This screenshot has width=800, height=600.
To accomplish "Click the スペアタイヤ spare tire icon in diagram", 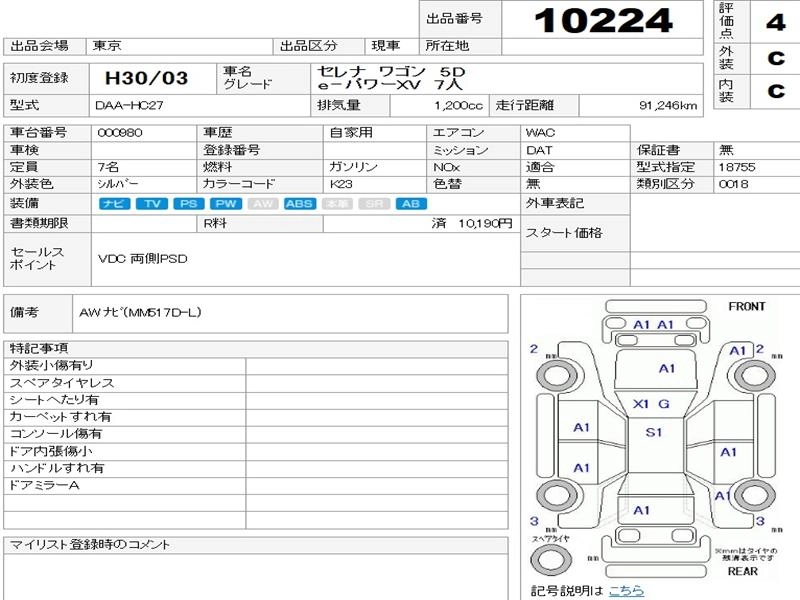I will (551, 559).
